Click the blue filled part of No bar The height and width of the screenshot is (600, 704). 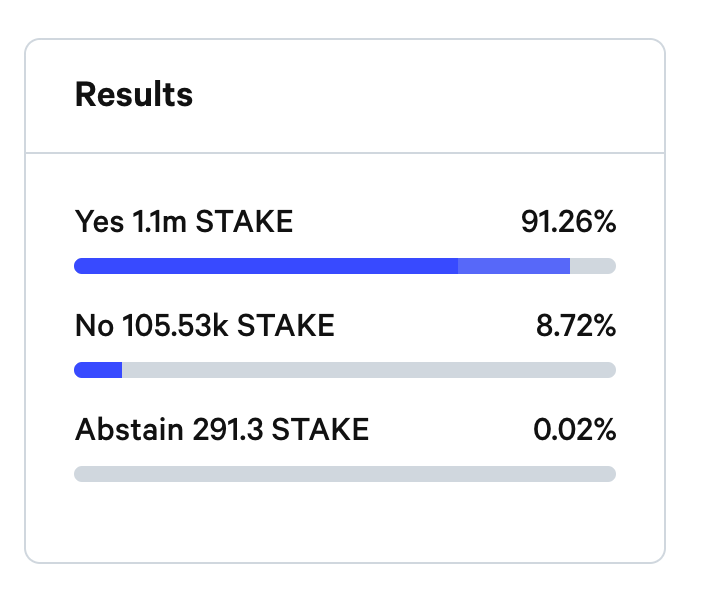(x=98, y=370)
